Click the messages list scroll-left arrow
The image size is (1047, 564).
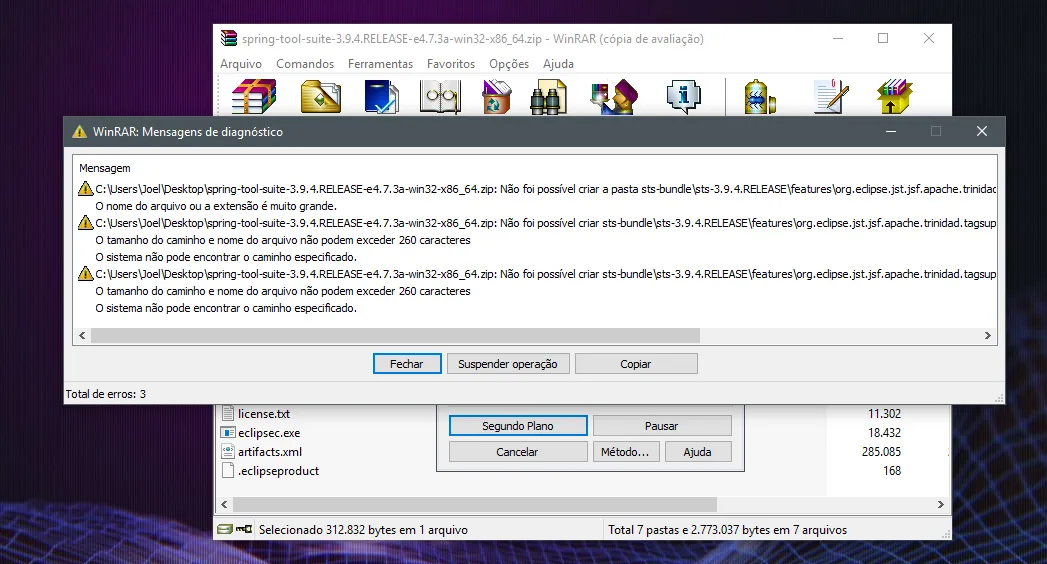pos(82,335)
